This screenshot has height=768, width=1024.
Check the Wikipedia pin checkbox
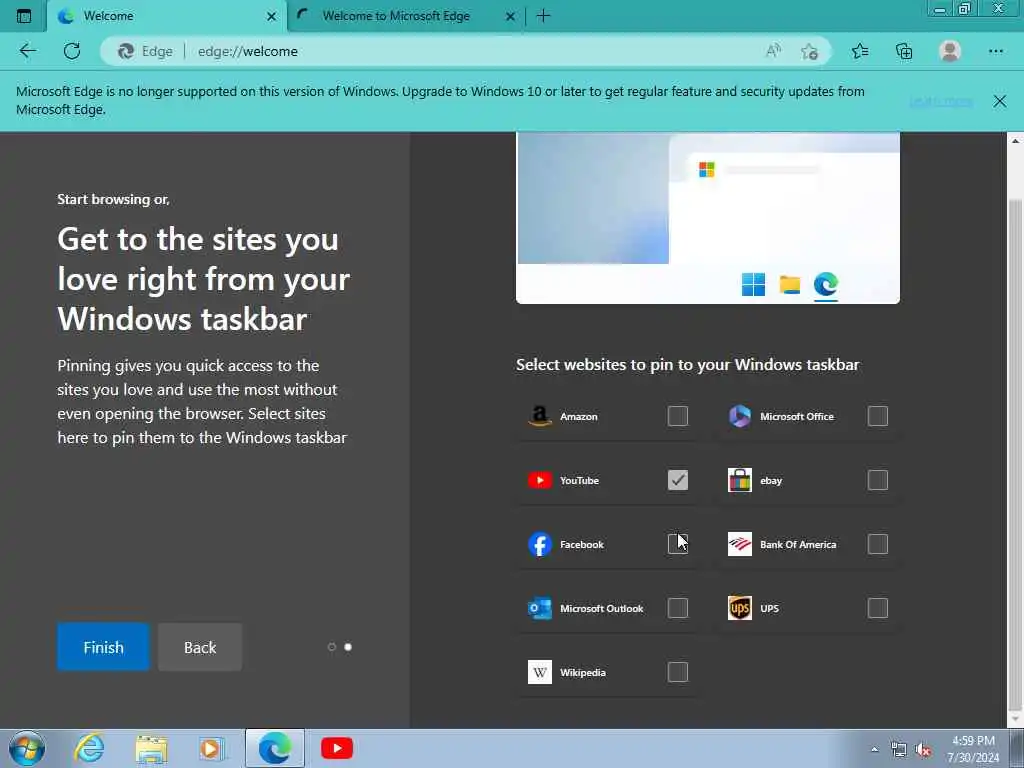pyautogui.click(x=678, y=672)
